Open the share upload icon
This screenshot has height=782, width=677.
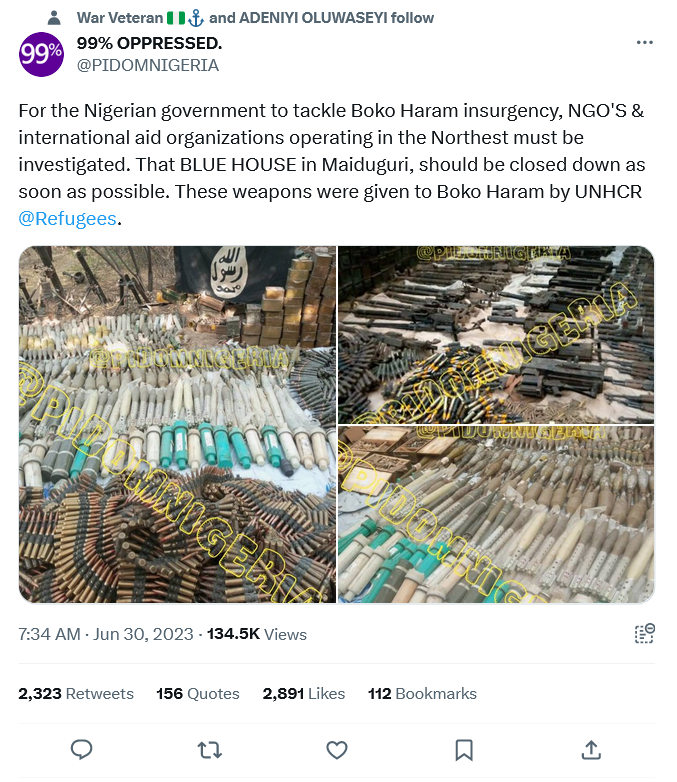tap(591, 750)
